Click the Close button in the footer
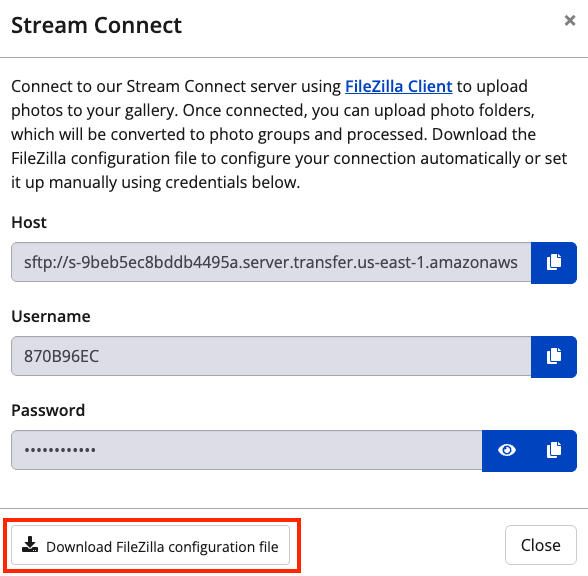The image size is (588, 576). click(x=540, y=545)
